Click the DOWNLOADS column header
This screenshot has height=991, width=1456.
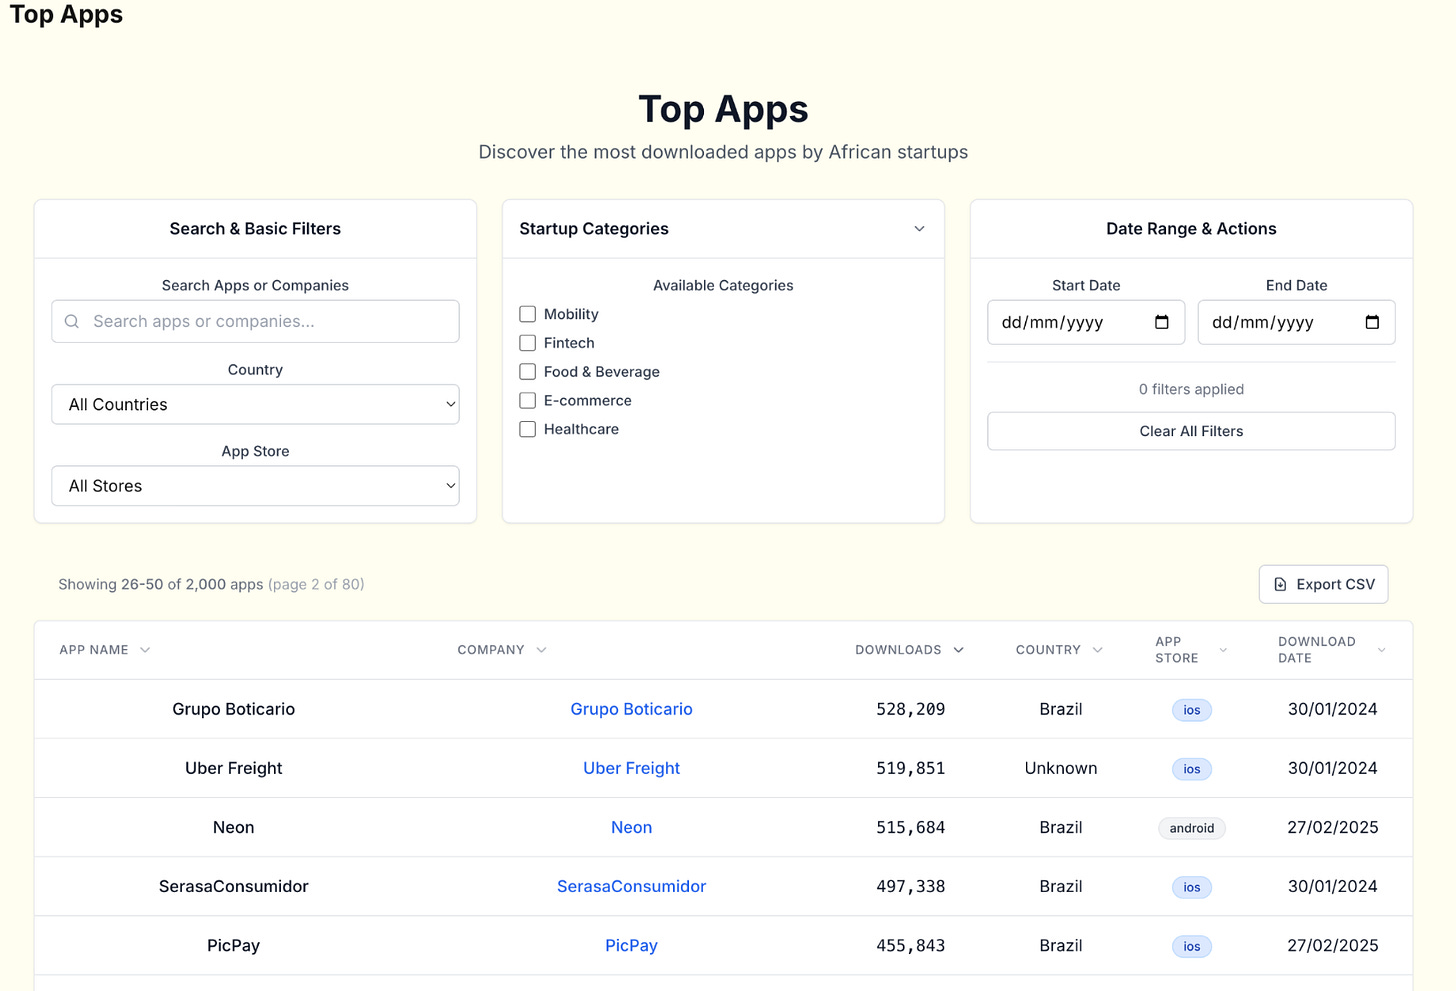pyautogui.click(x=898, y=650)
